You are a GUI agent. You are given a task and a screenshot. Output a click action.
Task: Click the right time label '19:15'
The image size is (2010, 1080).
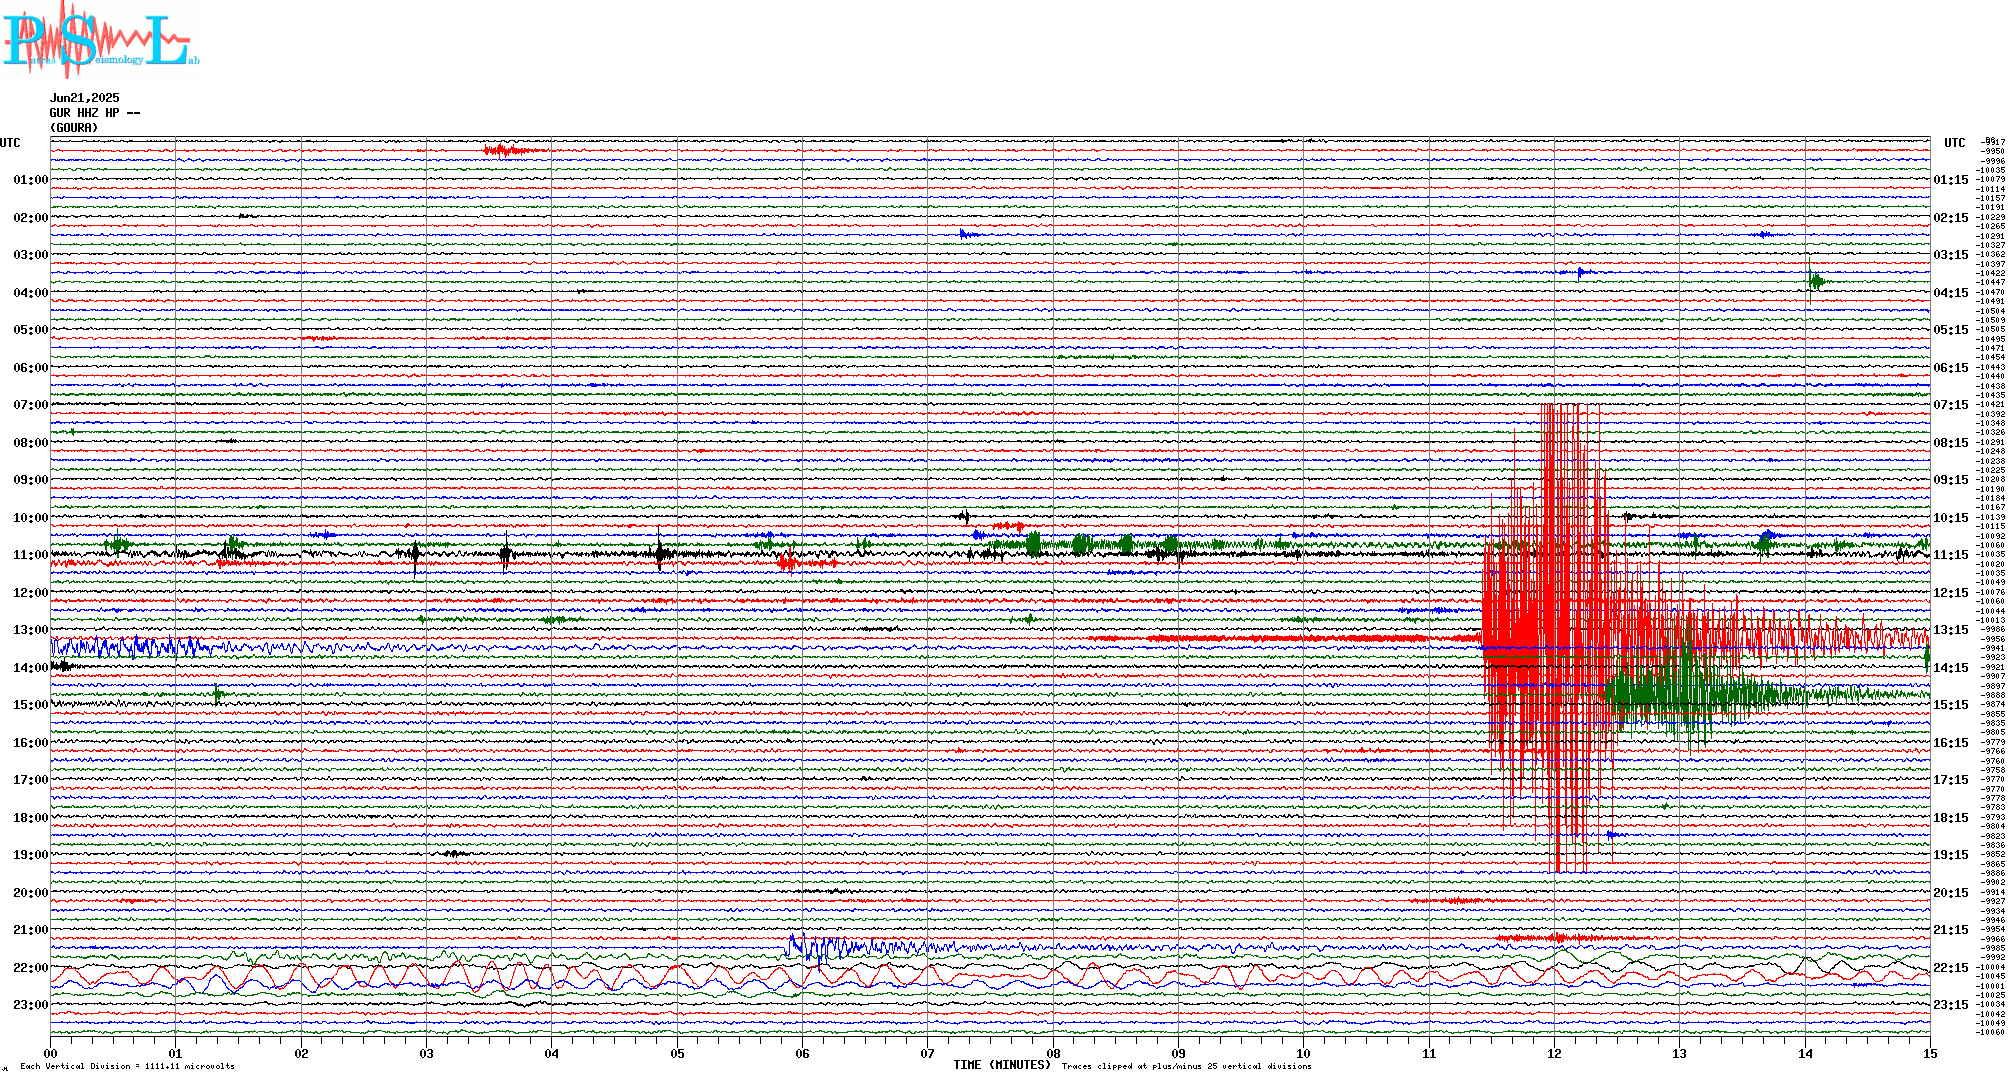tap(1951, 855)
